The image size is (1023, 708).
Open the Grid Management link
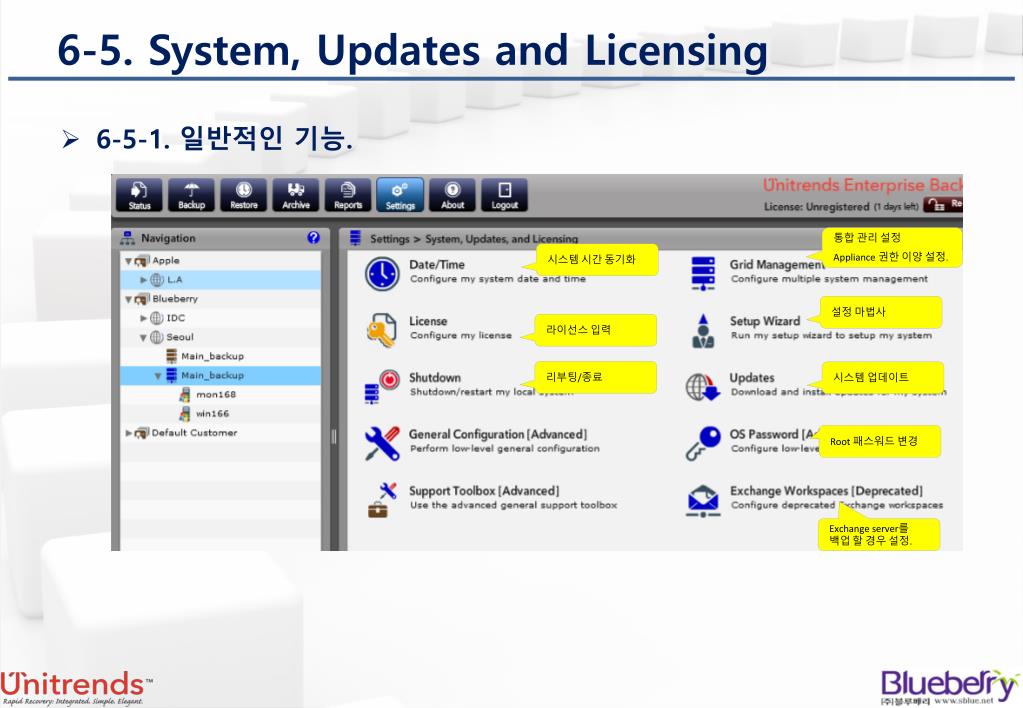777,264
